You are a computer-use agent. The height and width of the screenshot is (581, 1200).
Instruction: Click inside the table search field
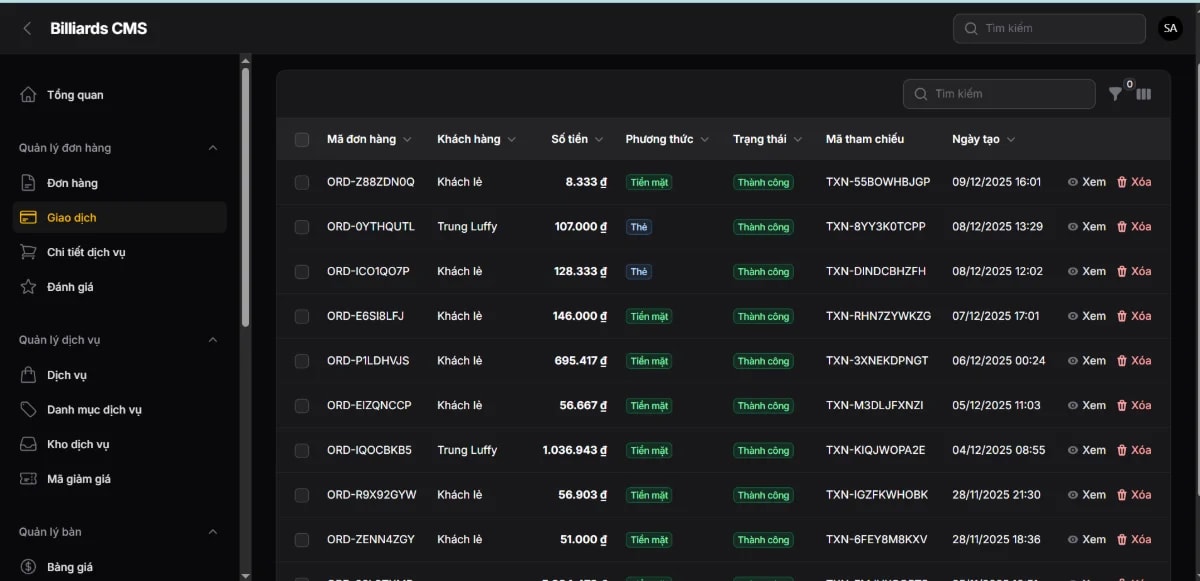click(x=1000, y=93)
